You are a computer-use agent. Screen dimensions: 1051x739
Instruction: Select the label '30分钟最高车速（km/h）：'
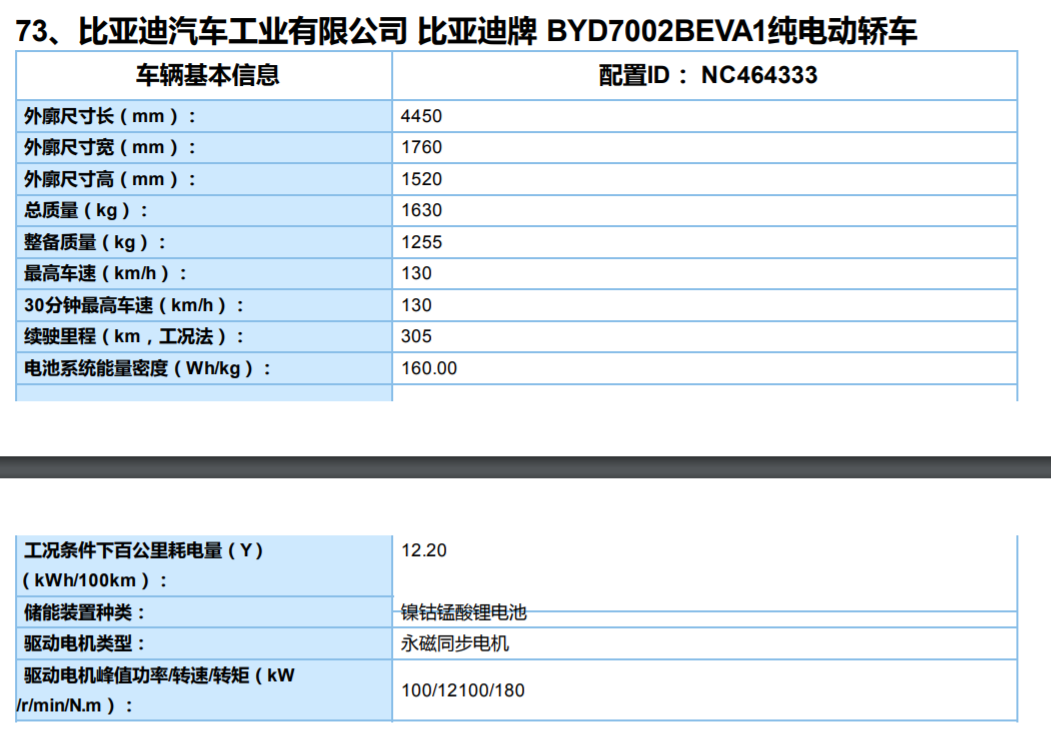point(135,305)
